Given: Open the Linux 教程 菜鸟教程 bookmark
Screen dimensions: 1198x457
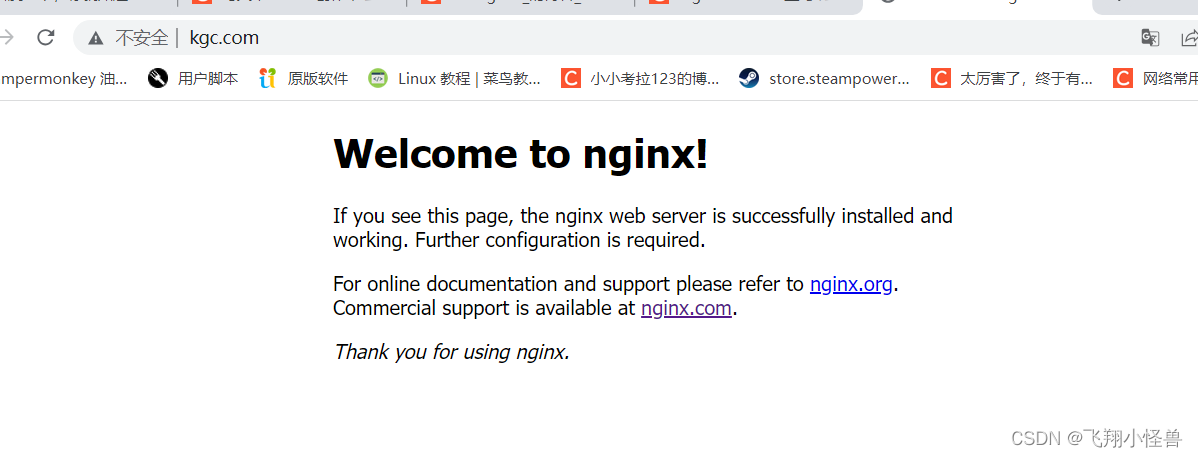Looking at the screenshot, I should (x=455, y=78).
